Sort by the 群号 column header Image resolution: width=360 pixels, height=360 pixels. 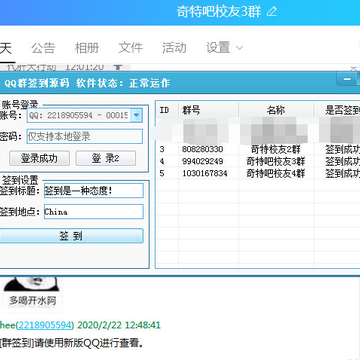tap(209, 110)
